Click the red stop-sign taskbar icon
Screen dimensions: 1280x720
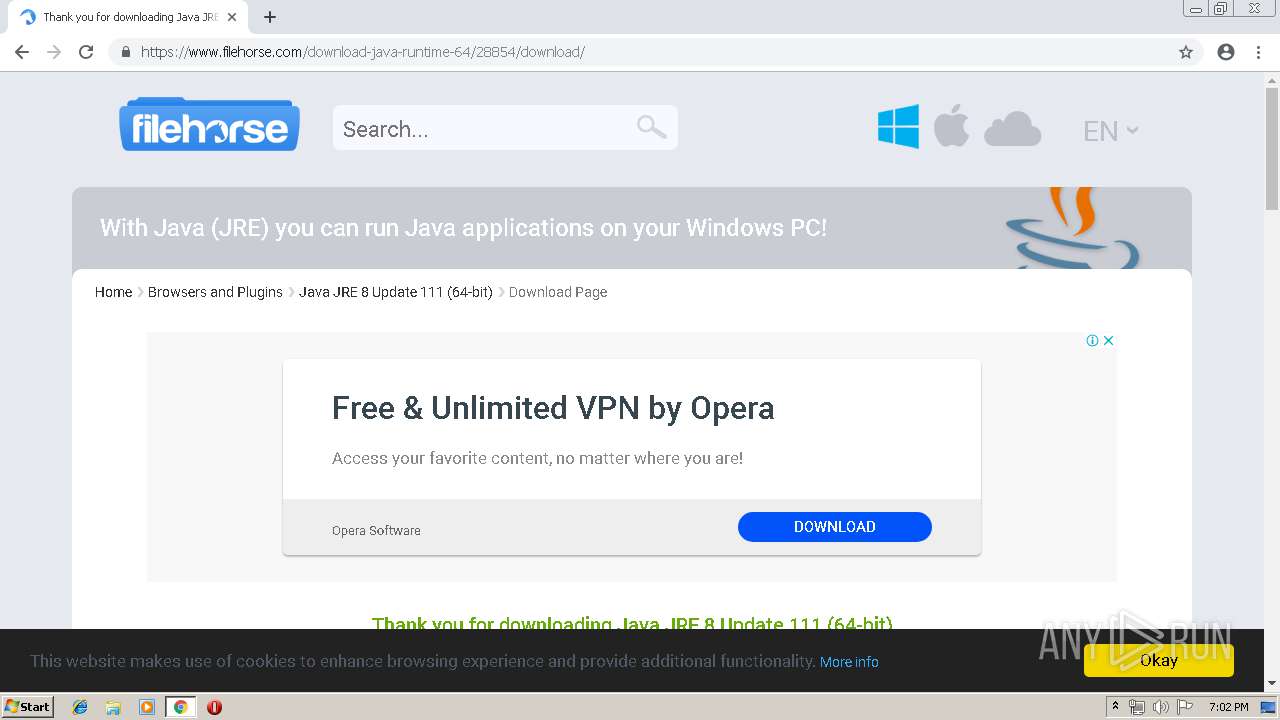[x=214, y=707]
